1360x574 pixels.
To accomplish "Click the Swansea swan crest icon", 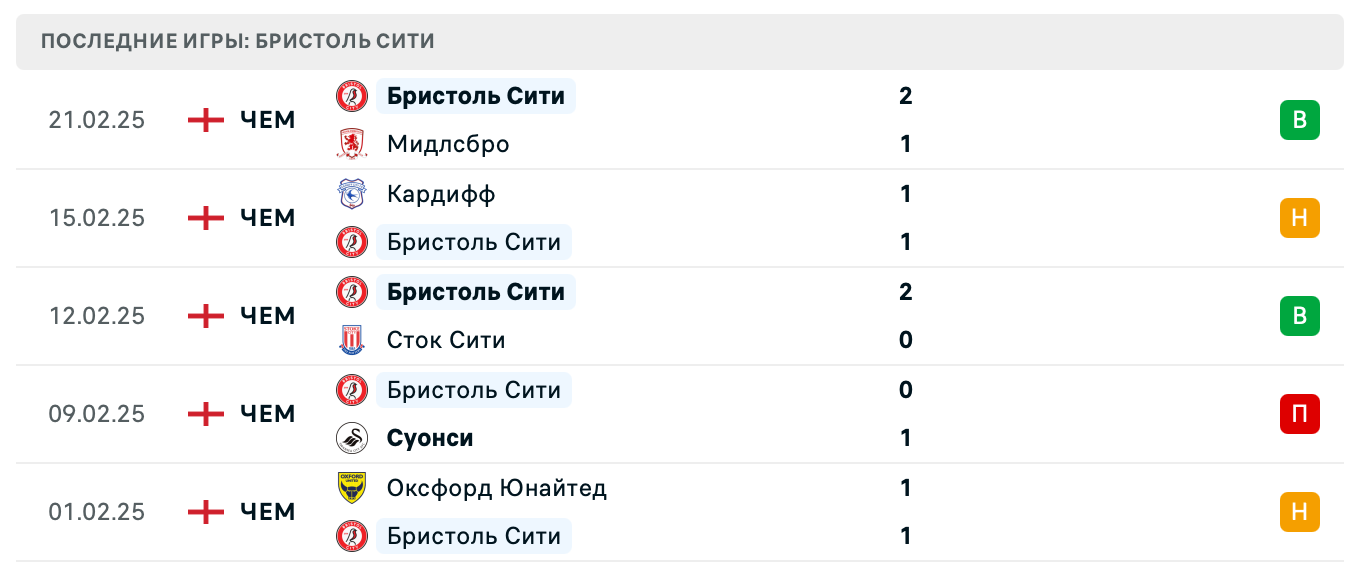I will 352,438.
